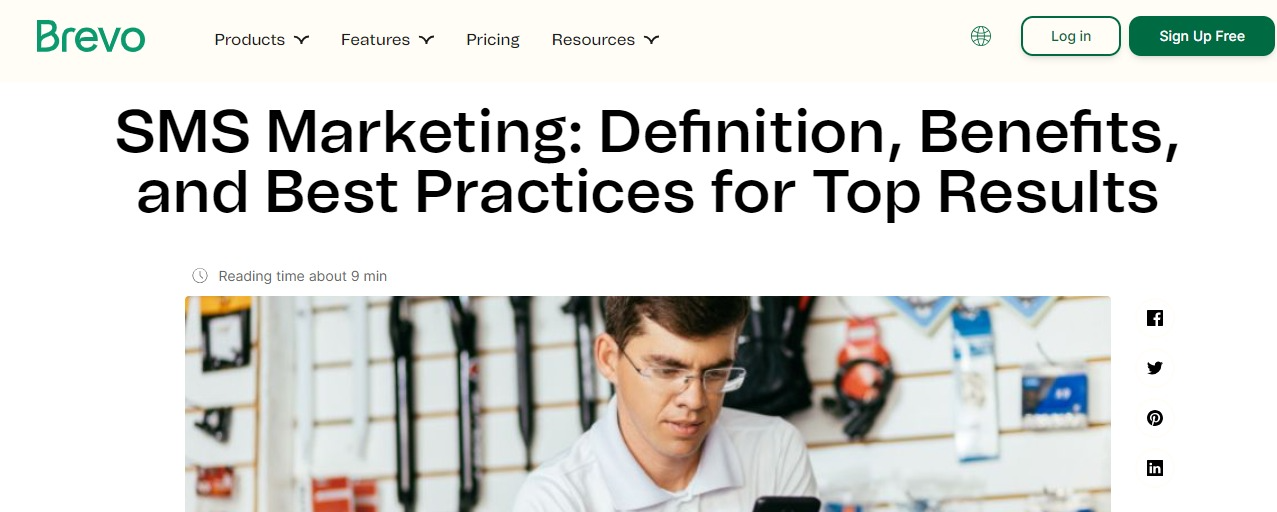Pin article on Pinterest
Image resolution: width=1277 pixels, height=512 pixels.
1155,418
